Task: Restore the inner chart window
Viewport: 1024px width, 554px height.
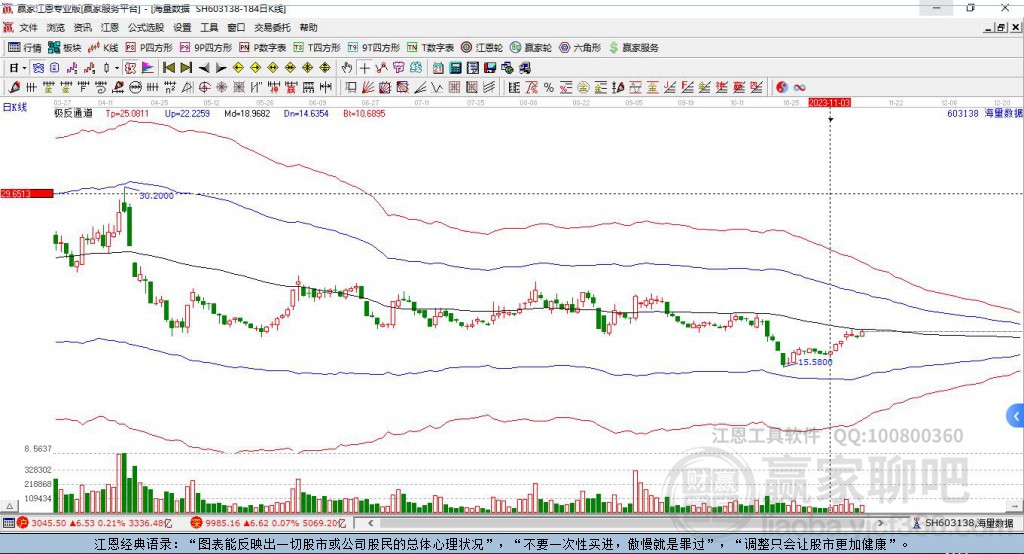Action: 1001,27
